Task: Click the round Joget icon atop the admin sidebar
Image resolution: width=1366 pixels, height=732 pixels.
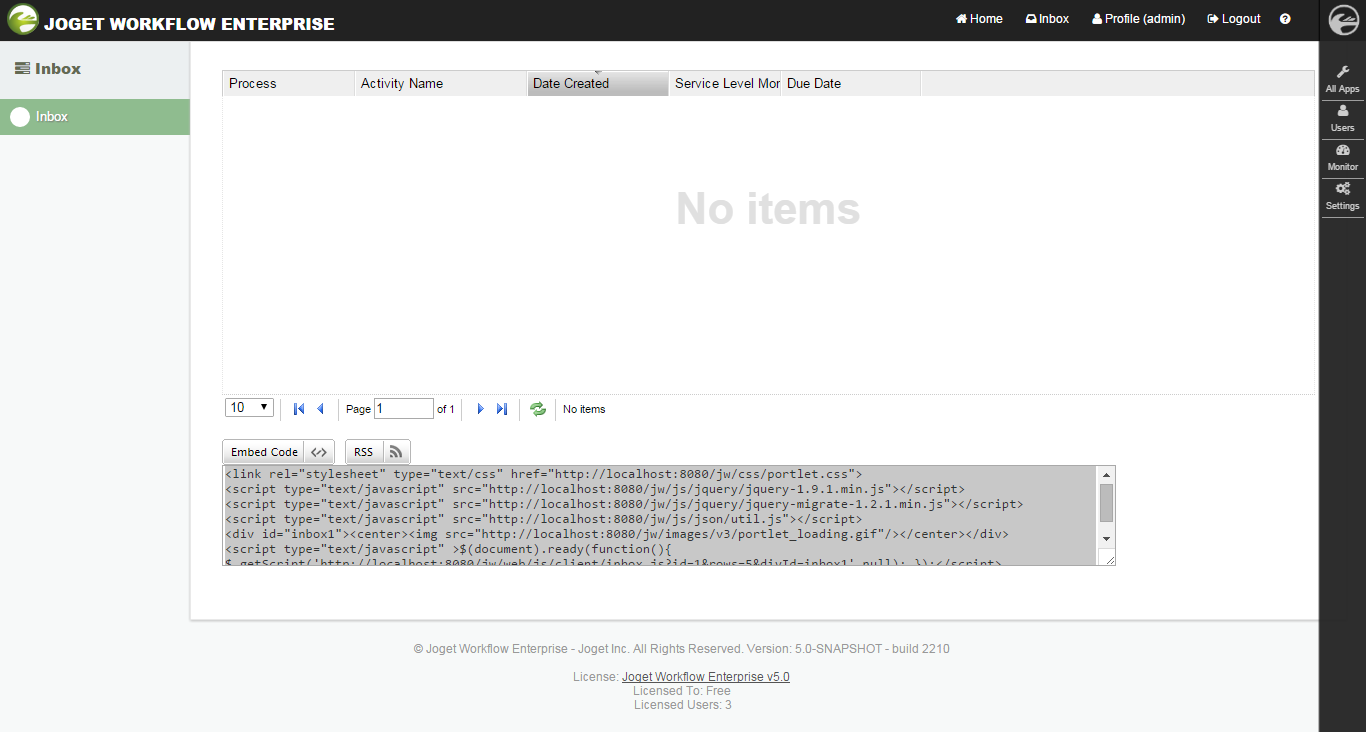Action: 1343,20
